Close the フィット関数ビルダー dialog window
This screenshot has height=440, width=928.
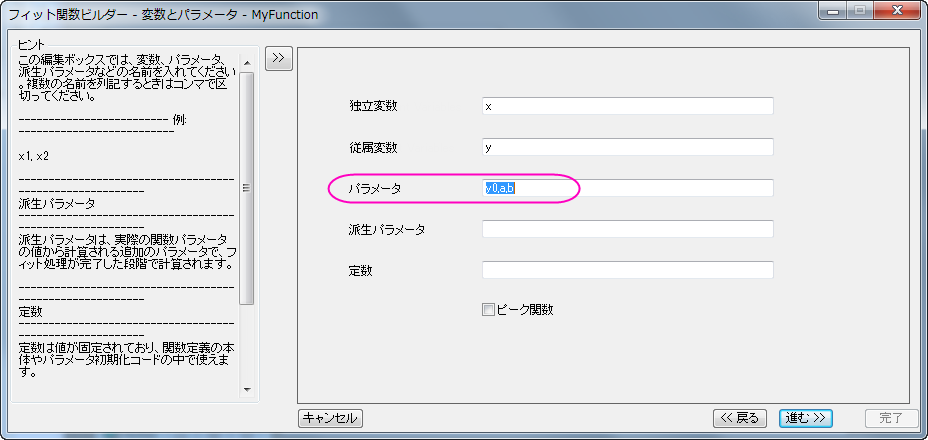click(896, 10)
